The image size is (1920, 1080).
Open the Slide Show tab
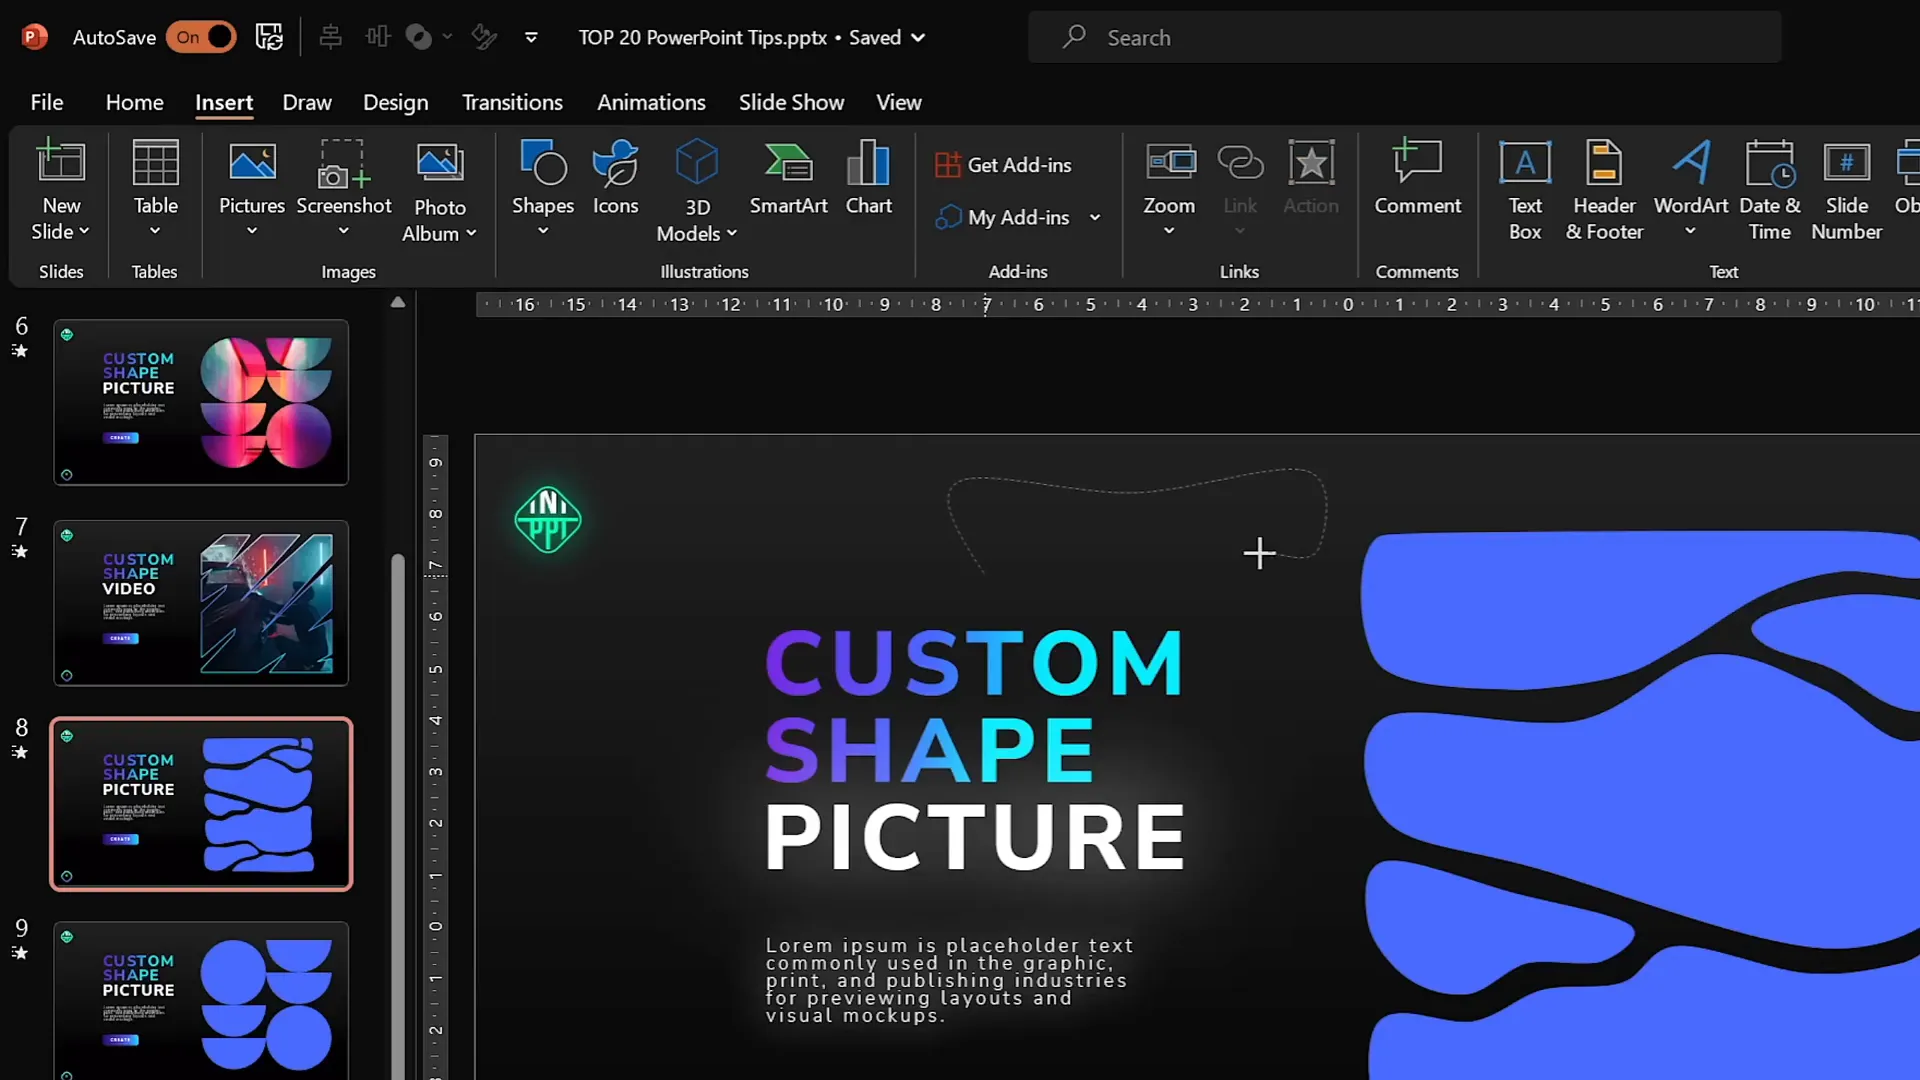(791, 102)
